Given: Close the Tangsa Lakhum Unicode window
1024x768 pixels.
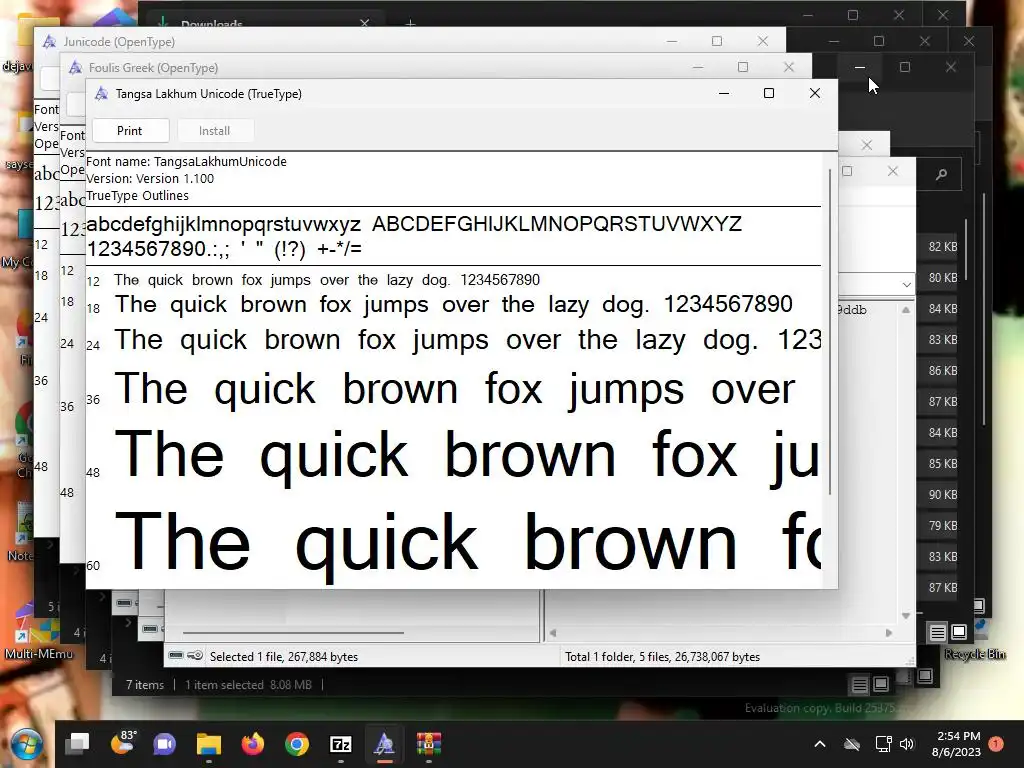Looking at the screenshot, I should coord(815,93).
